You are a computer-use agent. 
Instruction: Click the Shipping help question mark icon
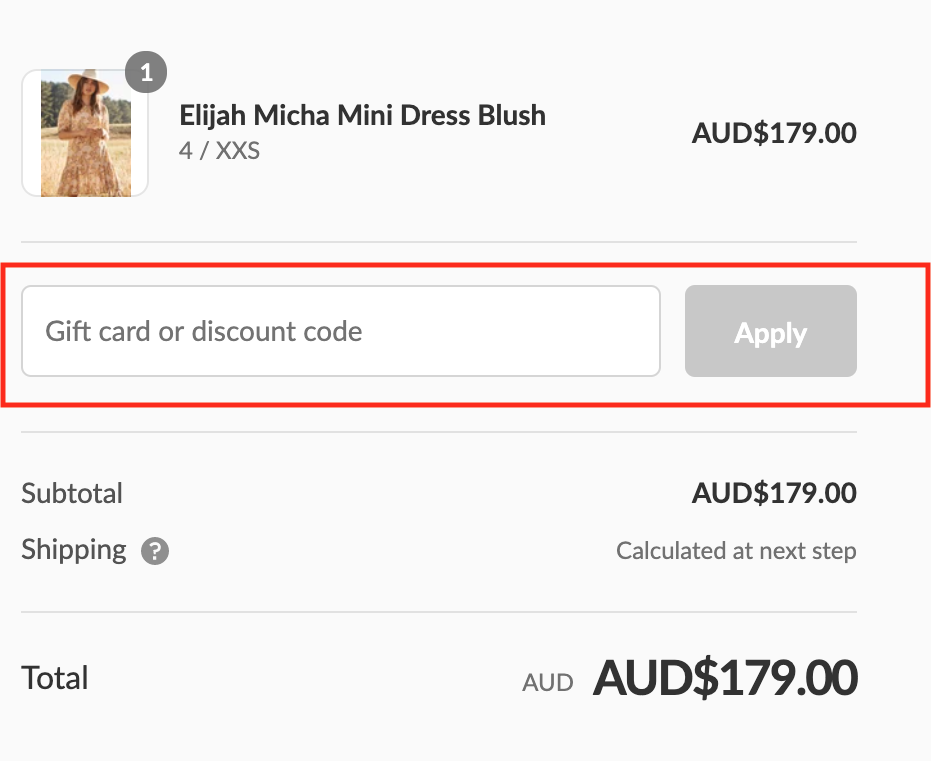coord(155,551)
